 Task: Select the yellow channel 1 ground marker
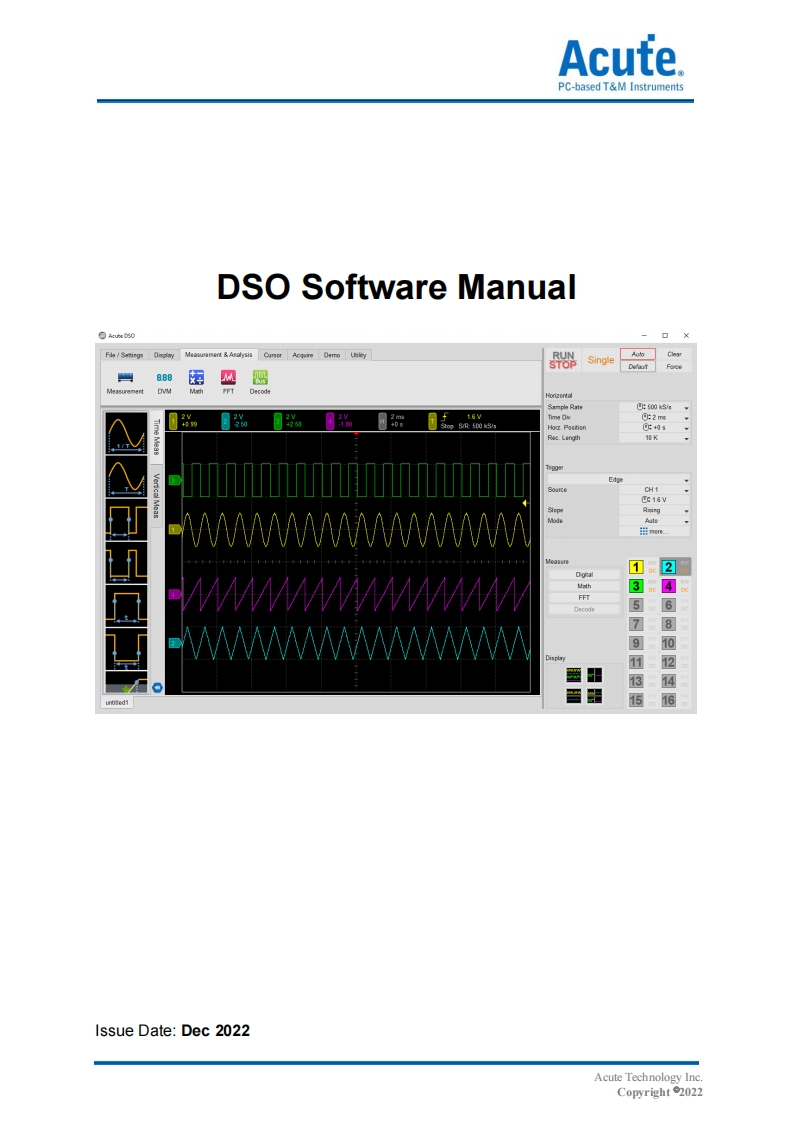(175, 530)
